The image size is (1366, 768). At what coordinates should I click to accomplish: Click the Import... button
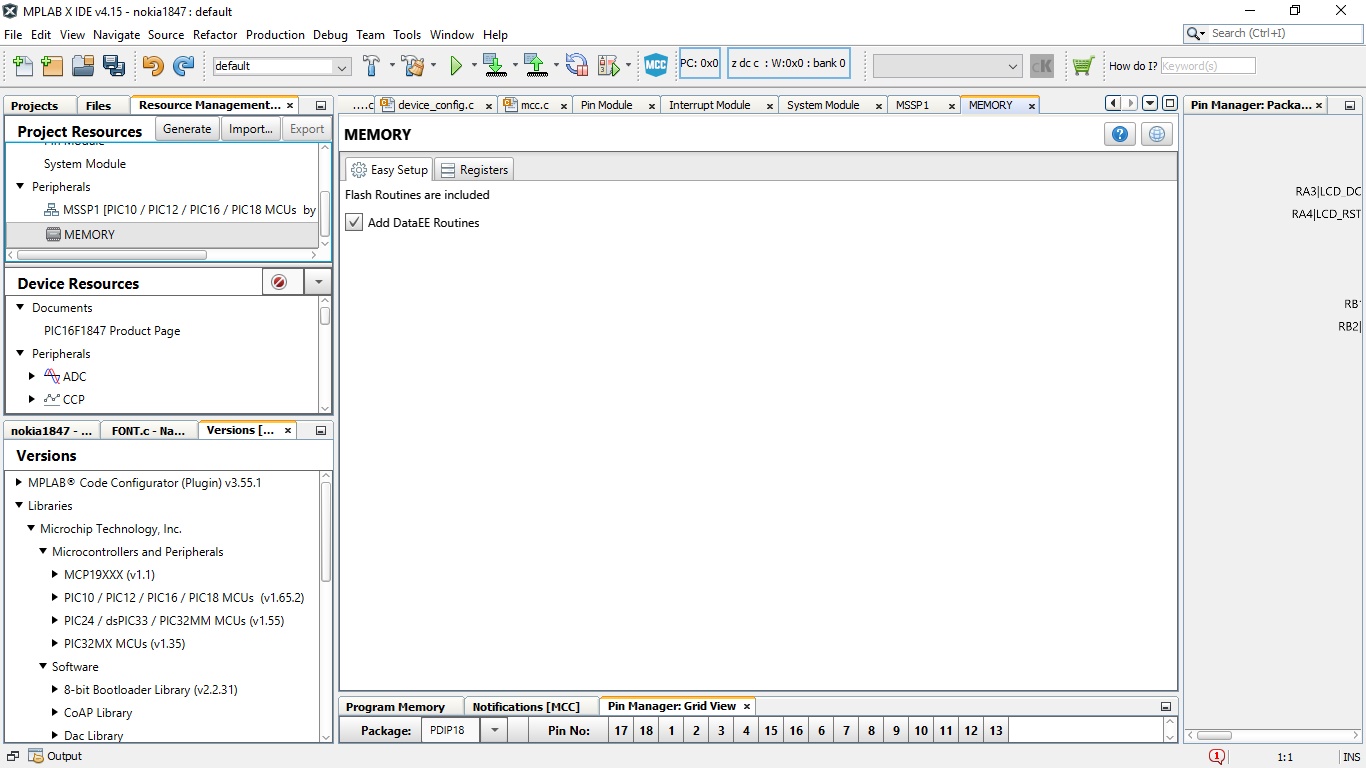pyautogui.click(x=250, y=129)
